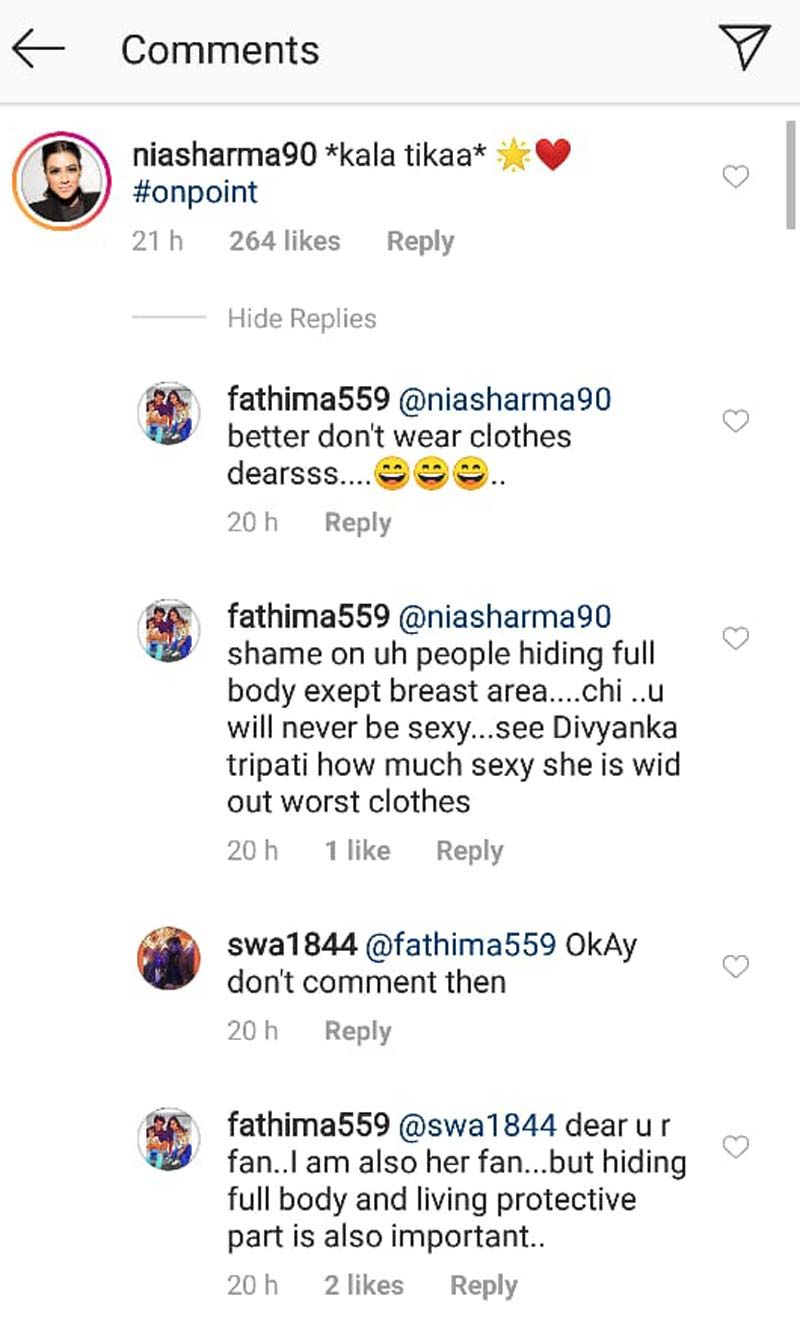Tap the back arrow icon
Image resolution: width=800 pixels, height=1328 pixels.
tap(39, 48)
